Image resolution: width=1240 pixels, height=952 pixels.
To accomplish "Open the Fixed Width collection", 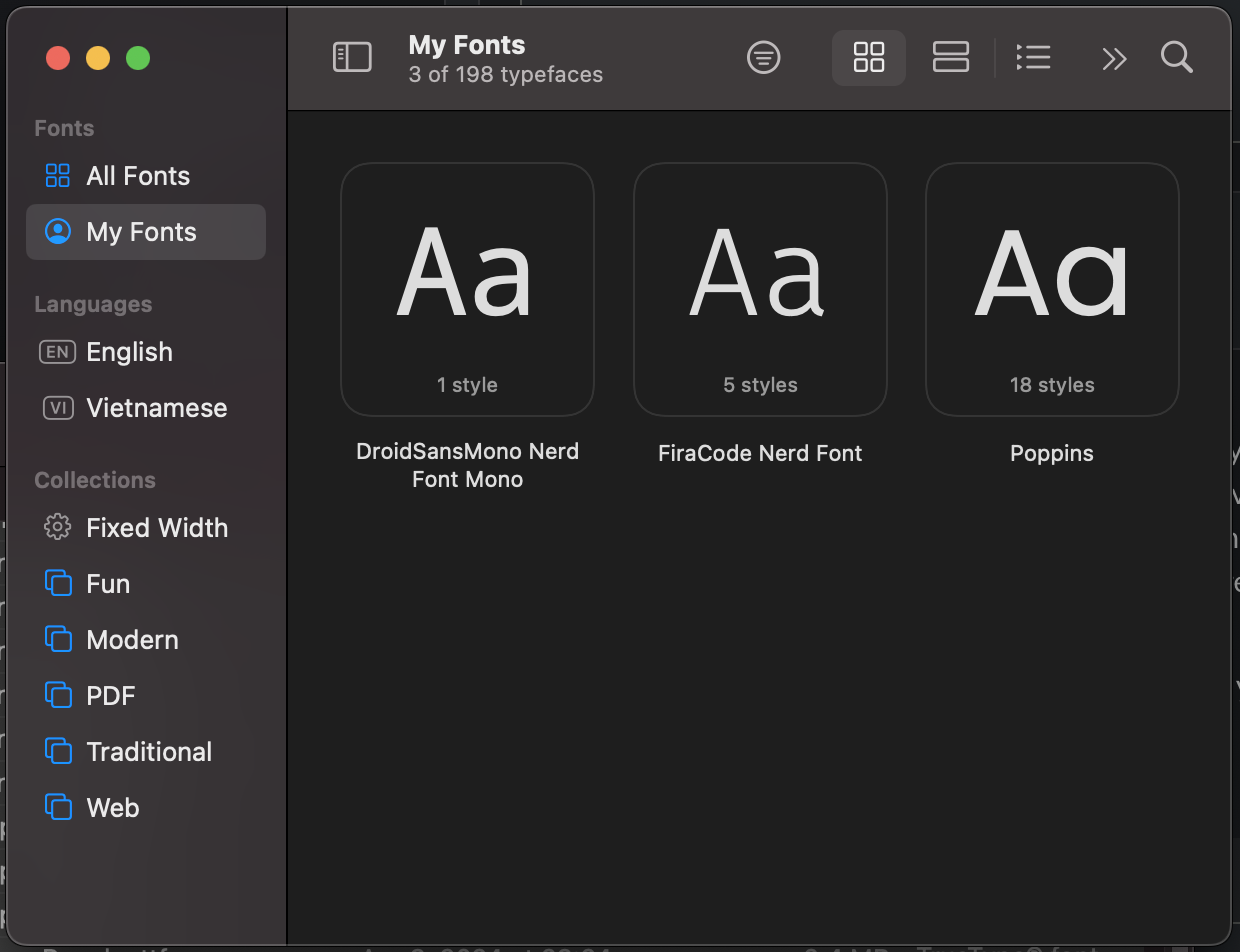I will (x=146, y=528).
